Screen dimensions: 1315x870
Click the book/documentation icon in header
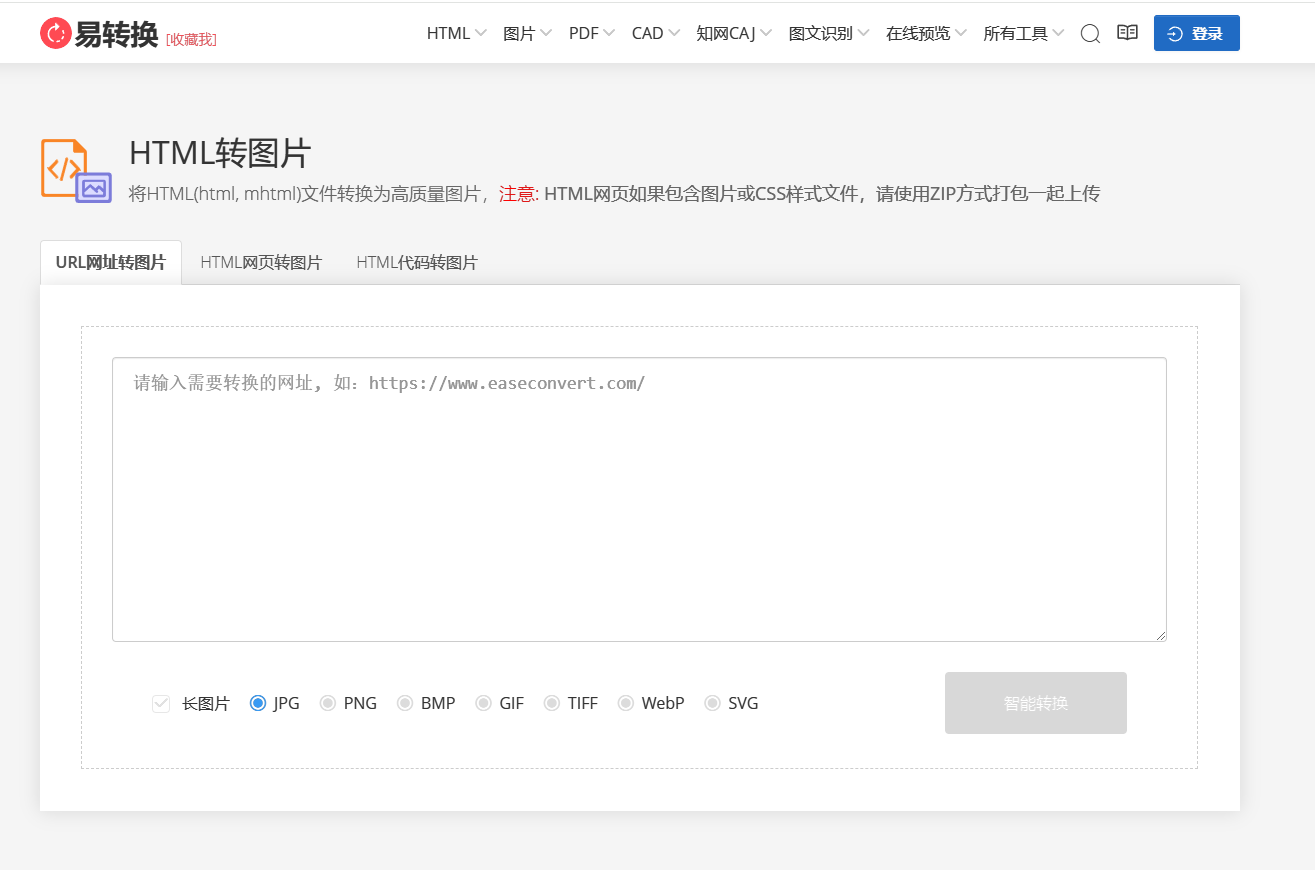tap(1127, 33)
